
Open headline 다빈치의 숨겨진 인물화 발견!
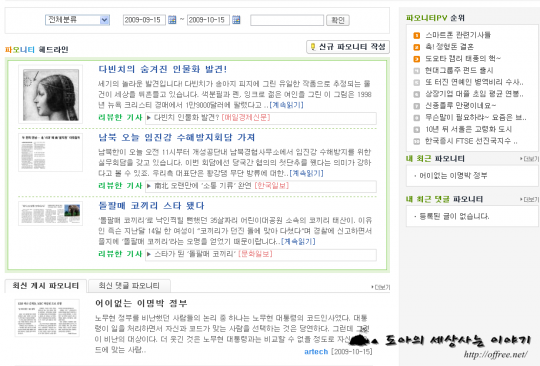coord(163,69)
